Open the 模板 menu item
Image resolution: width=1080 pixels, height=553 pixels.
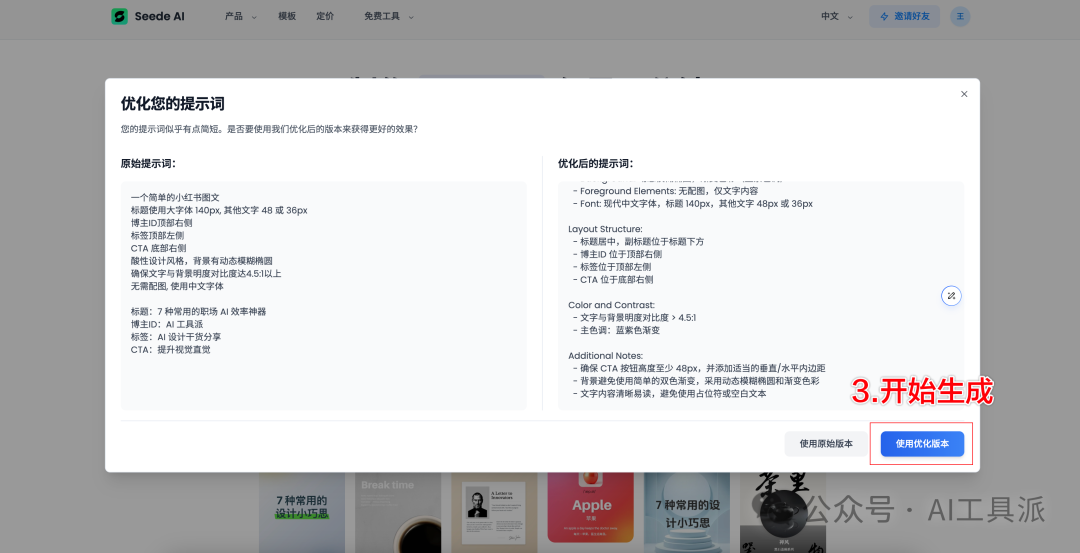pos(287,17)
